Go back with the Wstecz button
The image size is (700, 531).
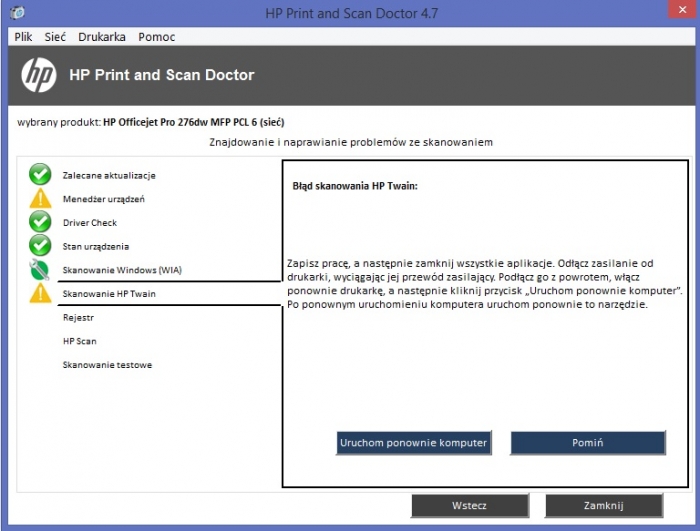tap(470, 506)
